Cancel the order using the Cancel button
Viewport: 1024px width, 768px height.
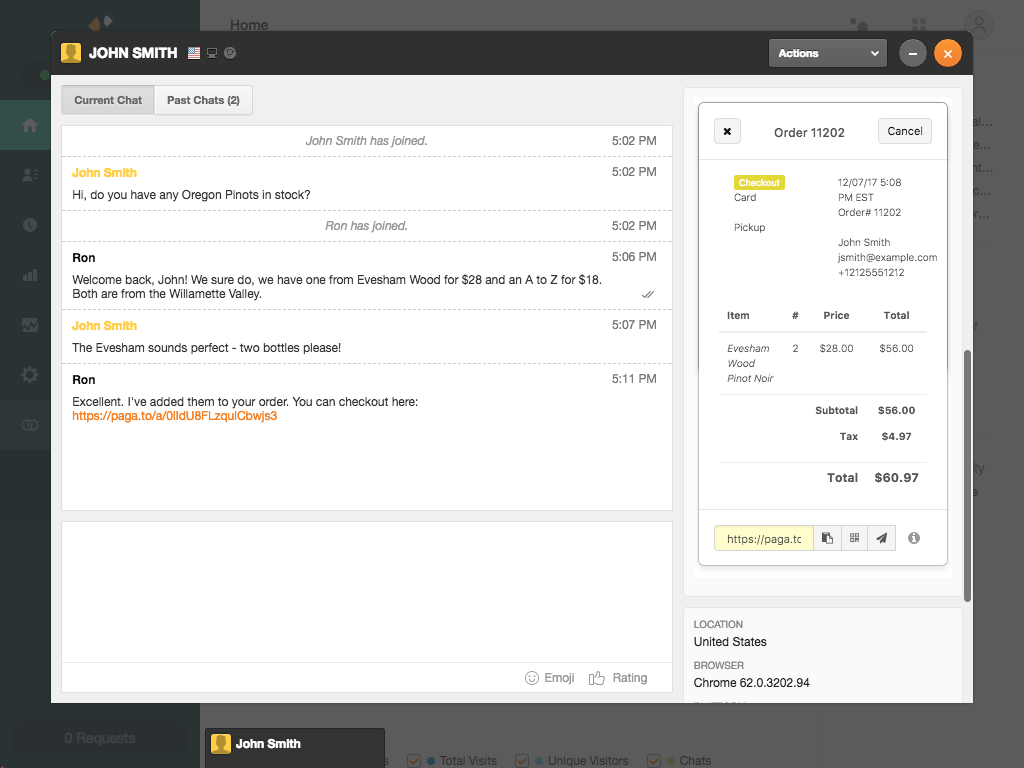pyautogui.click(x=904, y=131)
